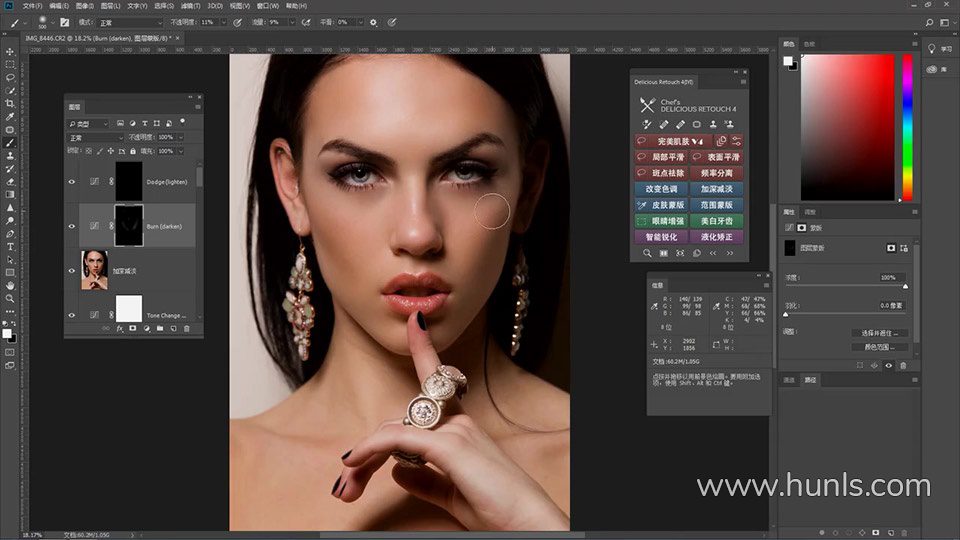
Task: Toggle lock transparent pixels in Layers panel
Action: point(89,151)
